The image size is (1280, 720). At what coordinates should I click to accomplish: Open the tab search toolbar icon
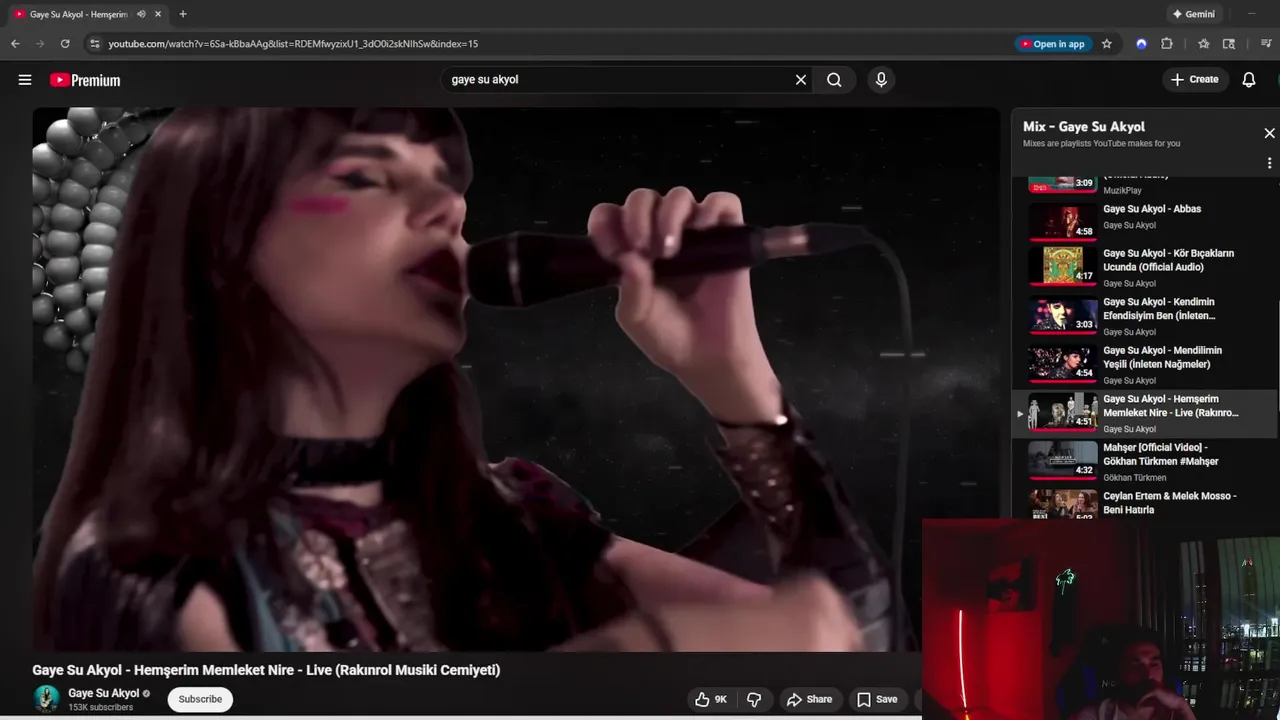coord(1229,44)
